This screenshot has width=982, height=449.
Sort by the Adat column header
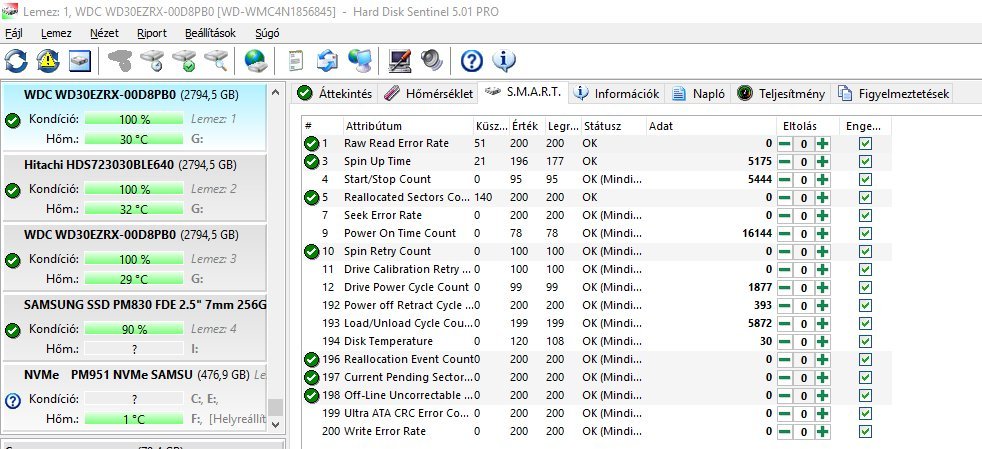coord(711,126)
